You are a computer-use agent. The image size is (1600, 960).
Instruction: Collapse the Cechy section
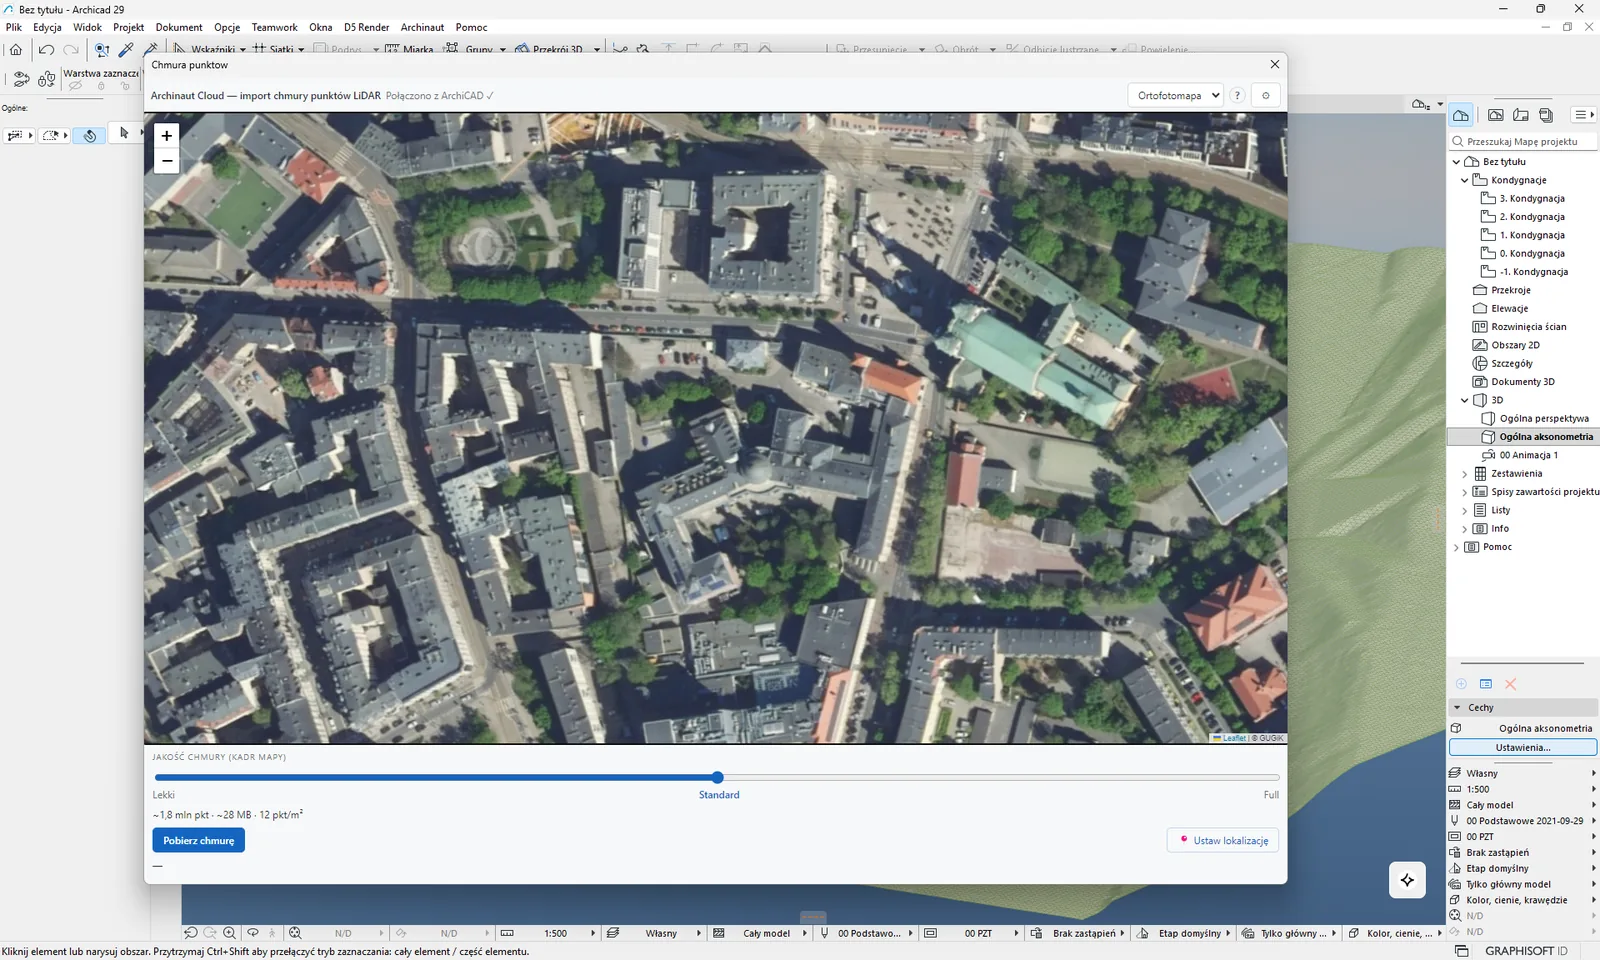tap(1457, 707)
